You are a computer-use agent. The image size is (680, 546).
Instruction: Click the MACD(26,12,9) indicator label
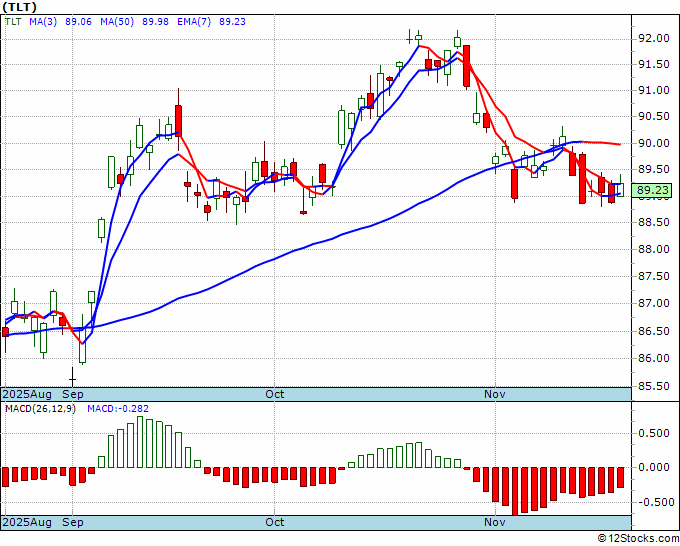40,409
